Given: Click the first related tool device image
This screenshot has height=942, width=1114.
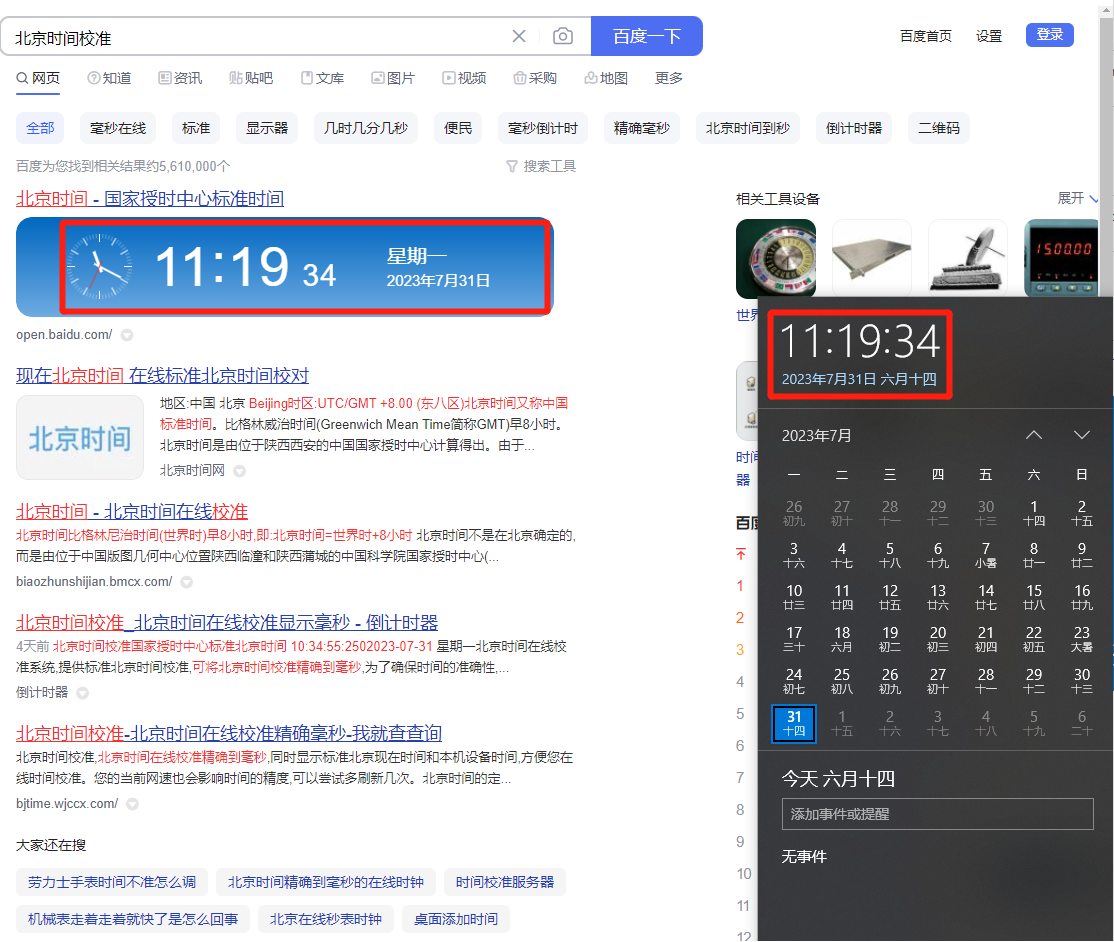Looking at the screenshot, I should [x=776, y=259].
